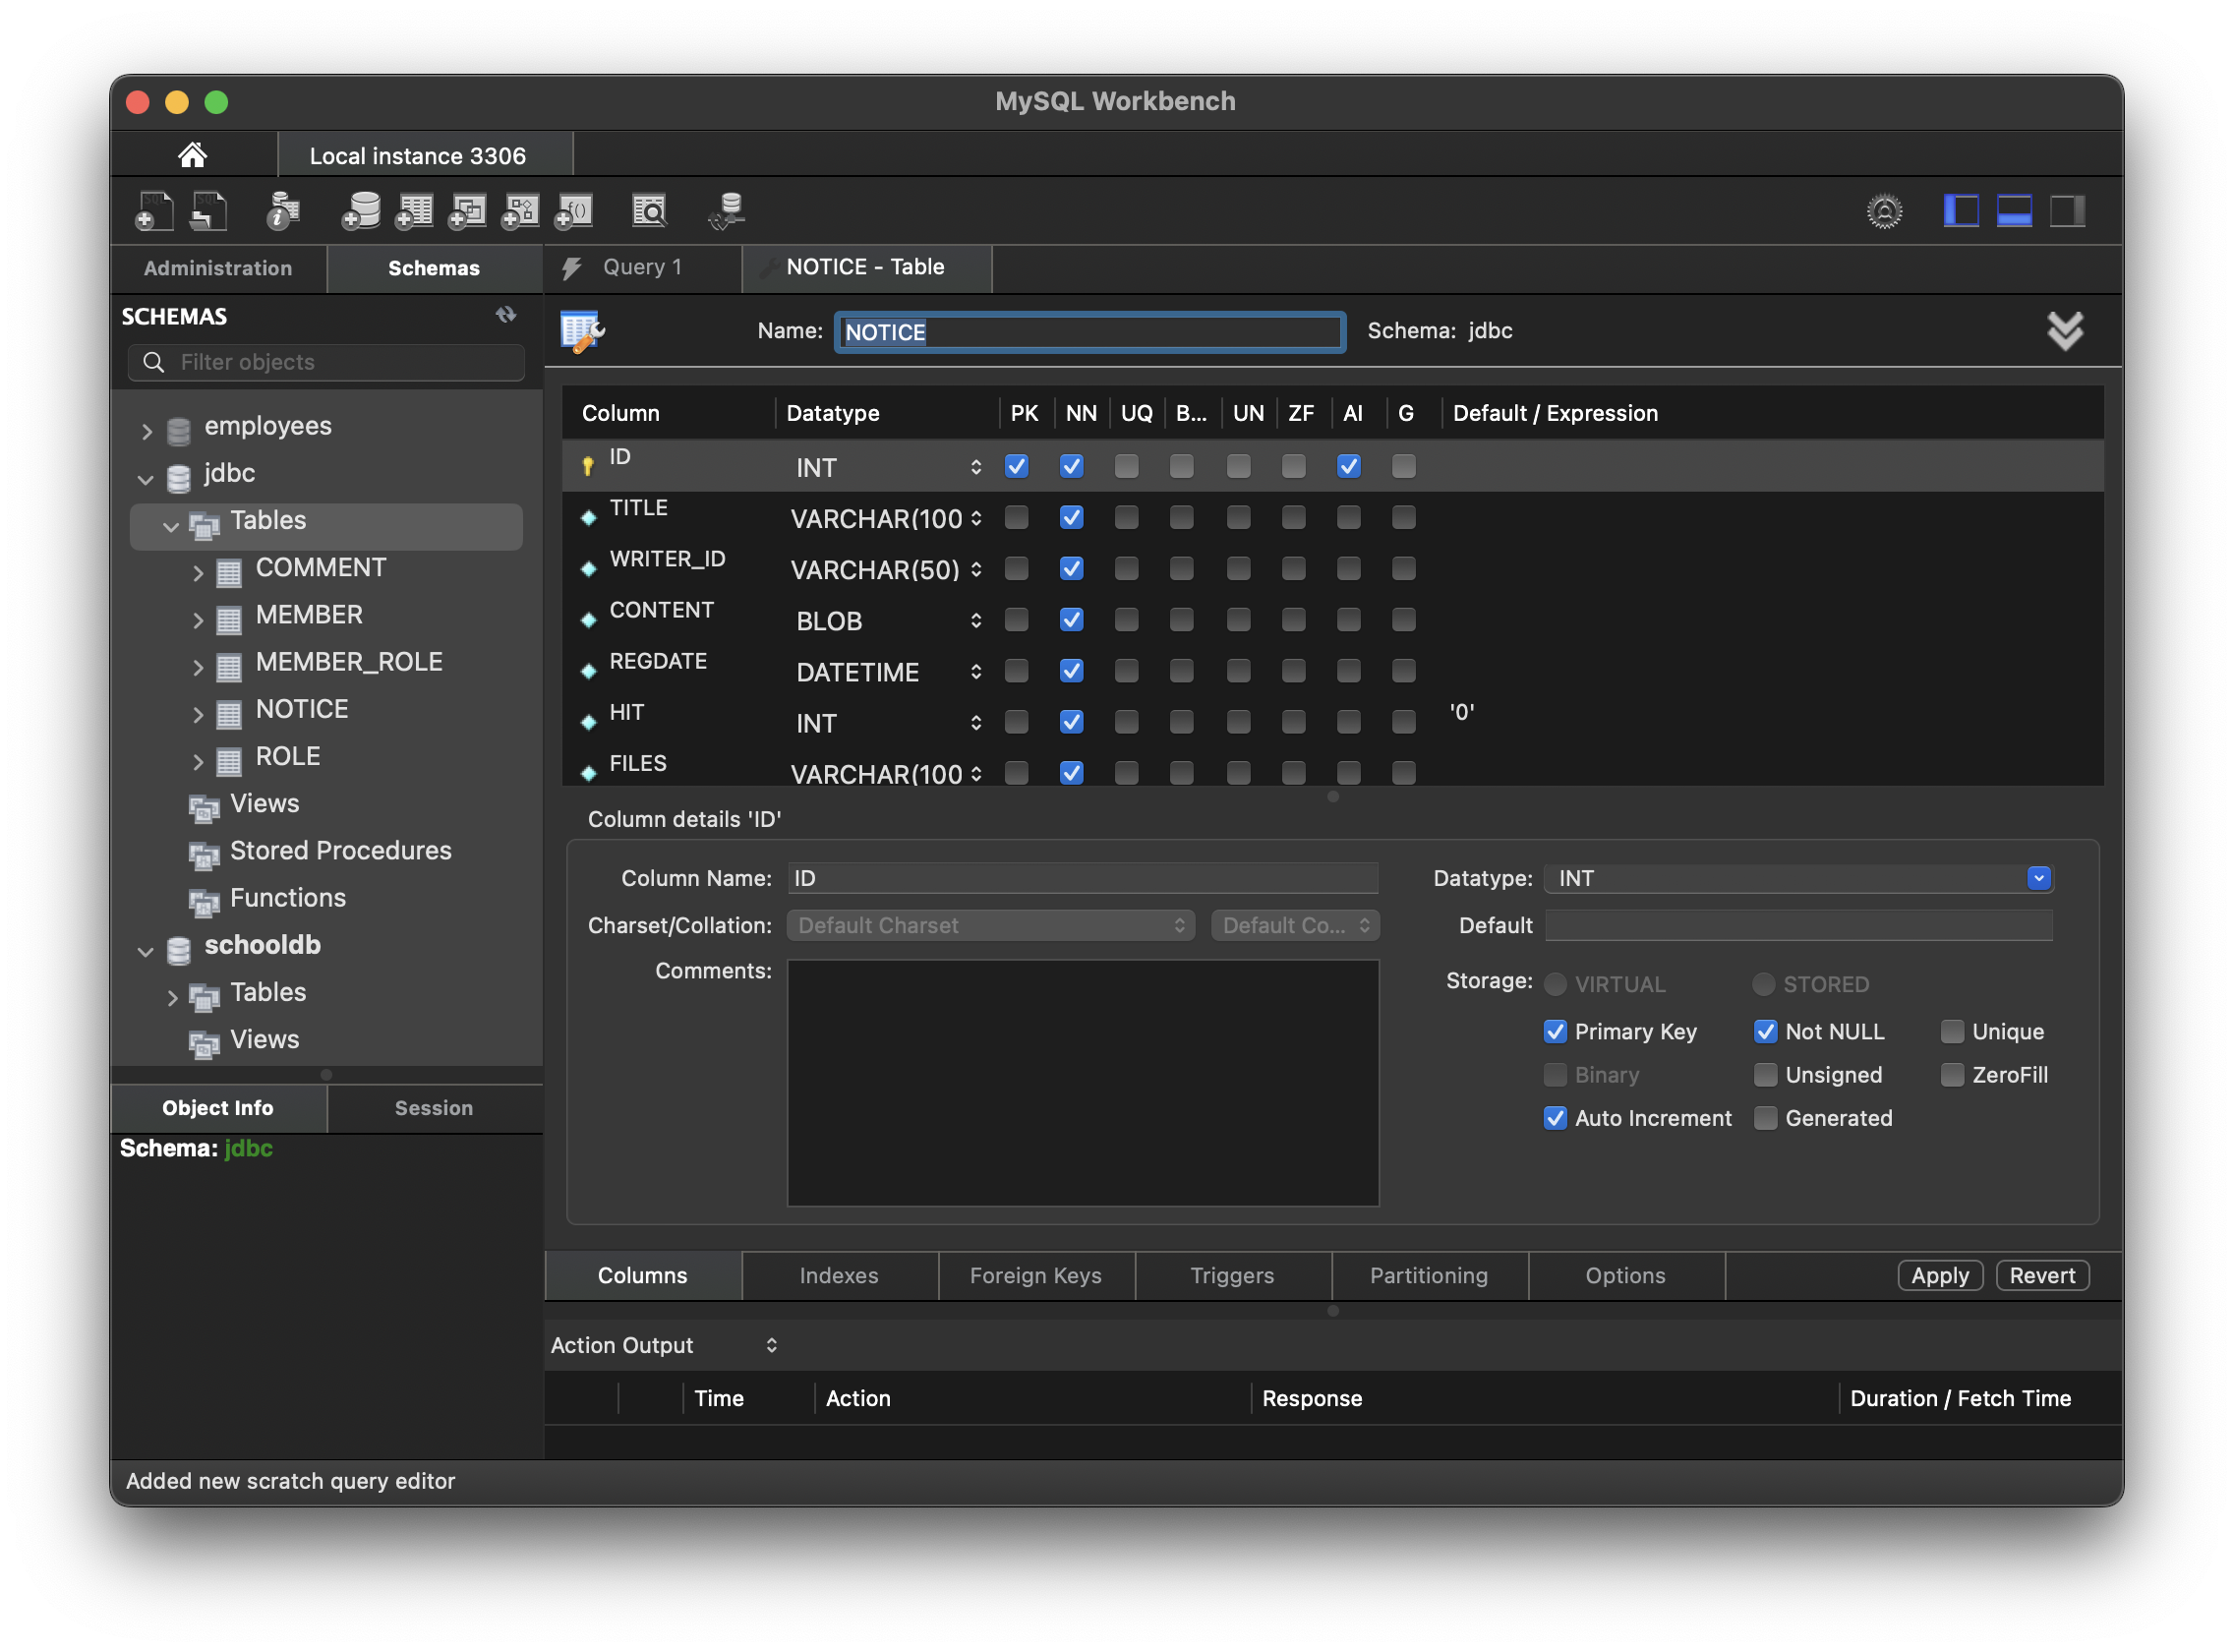Open the Administration tab
Viewport: 2234px width, 1652px height.
[x=218, y=268]
